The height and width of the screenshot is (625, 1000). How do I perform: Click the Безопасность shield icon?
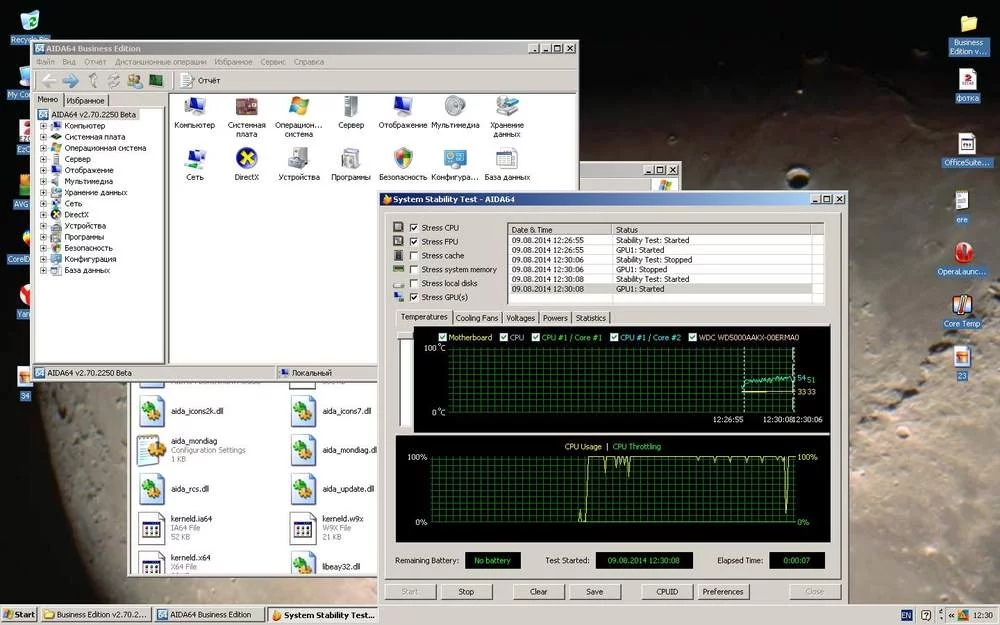(403, 159)
